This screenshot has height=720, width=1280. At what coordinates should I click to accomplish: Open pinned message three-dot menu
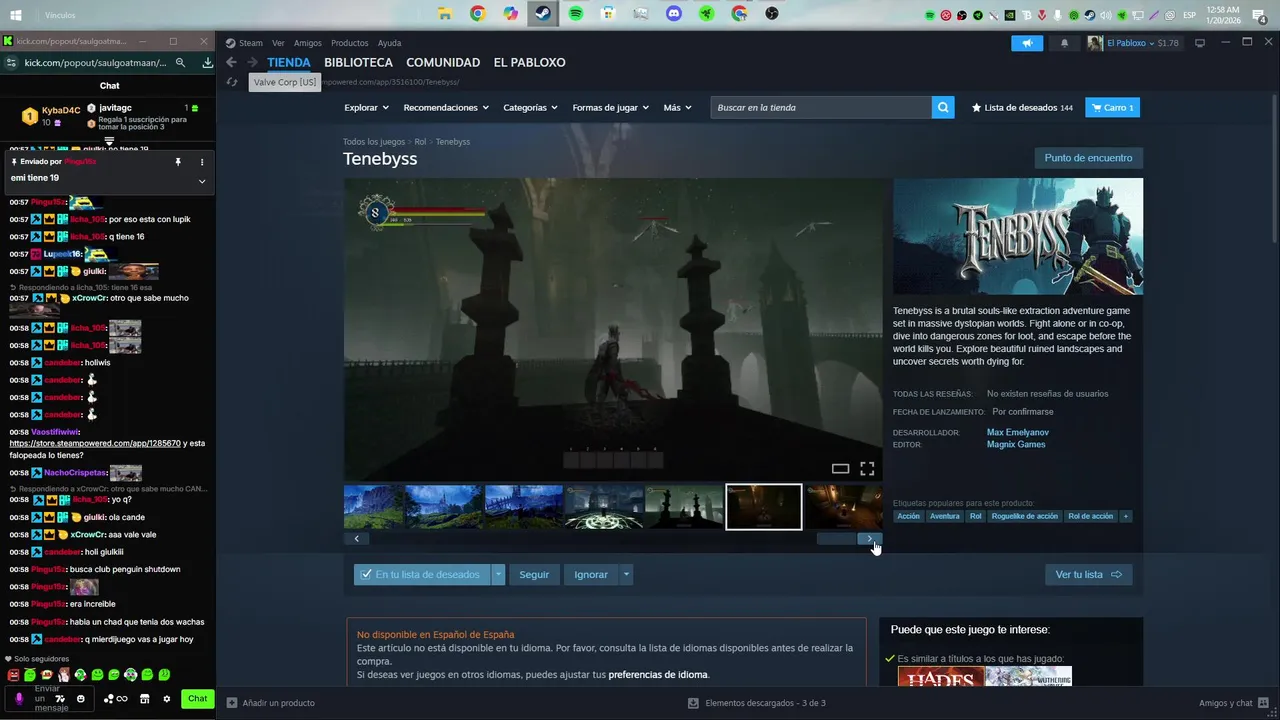[202, 162]
